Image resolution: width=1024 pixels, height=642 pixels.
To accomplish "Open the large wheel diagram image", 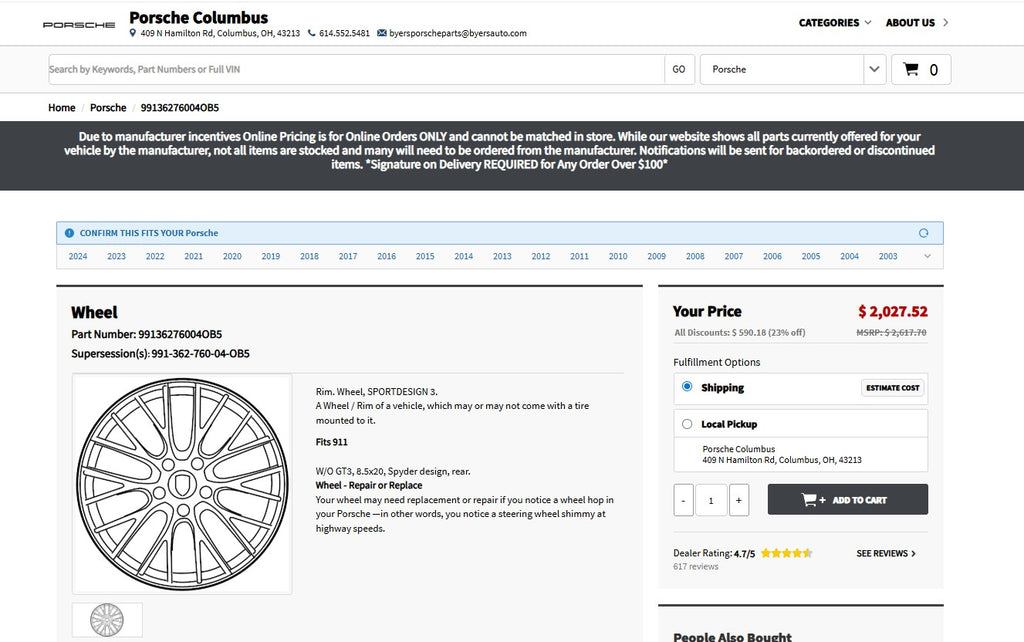I will click(x=182, y=484).
